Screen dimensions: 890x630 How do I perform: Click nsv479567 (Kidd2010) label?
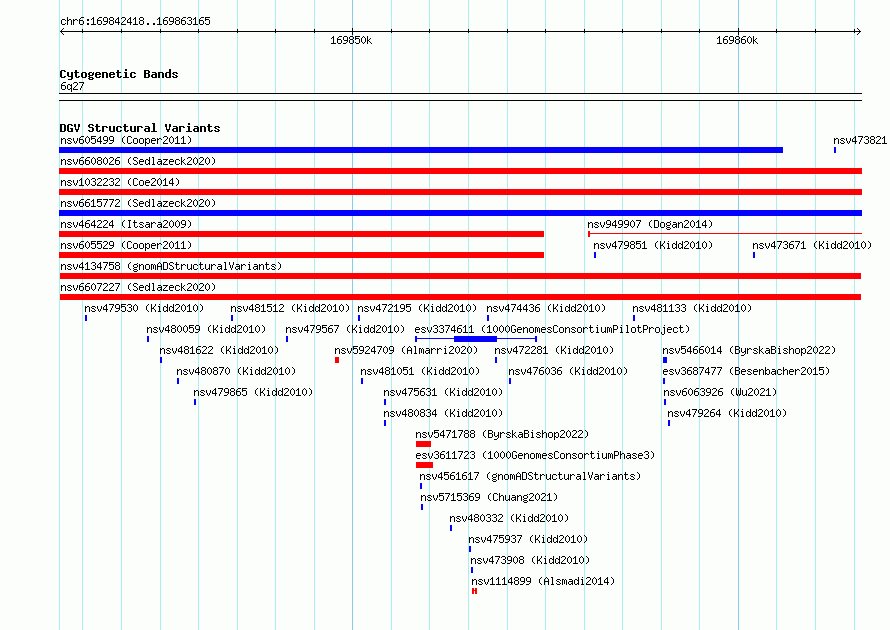tap(345, 329)
